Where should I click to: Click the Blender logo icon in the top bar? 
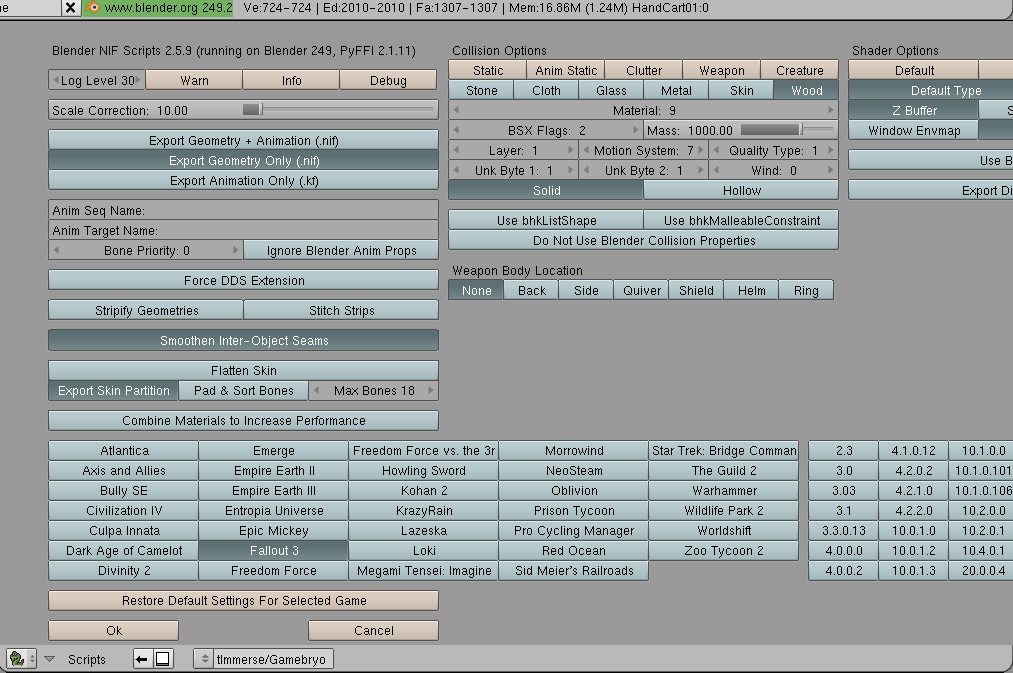[93, 8]
